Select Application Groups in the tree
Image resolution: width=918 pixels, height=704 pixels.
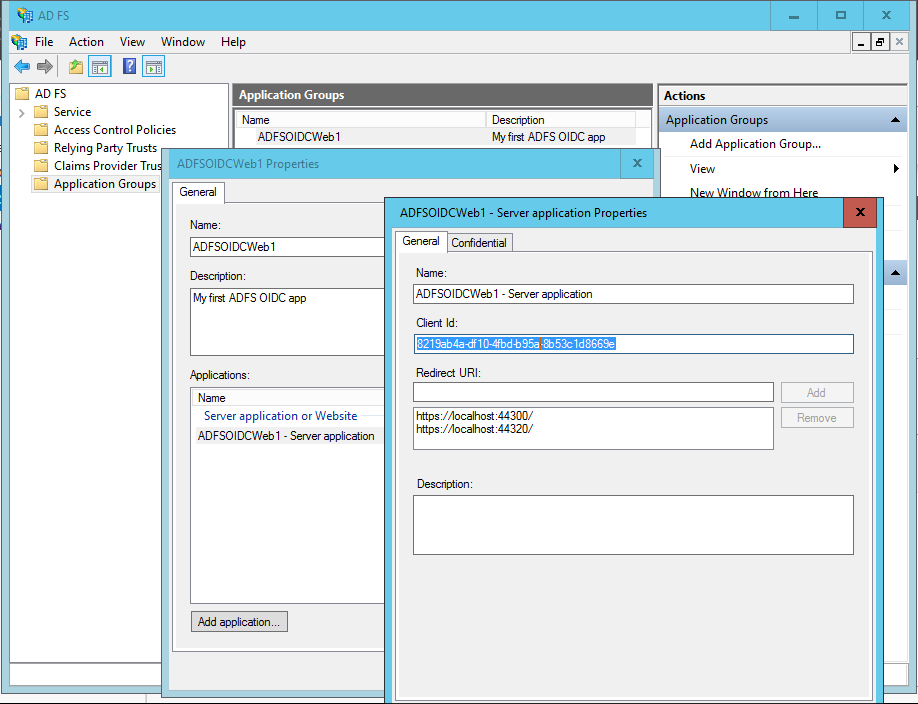click(x=105, y=184)
